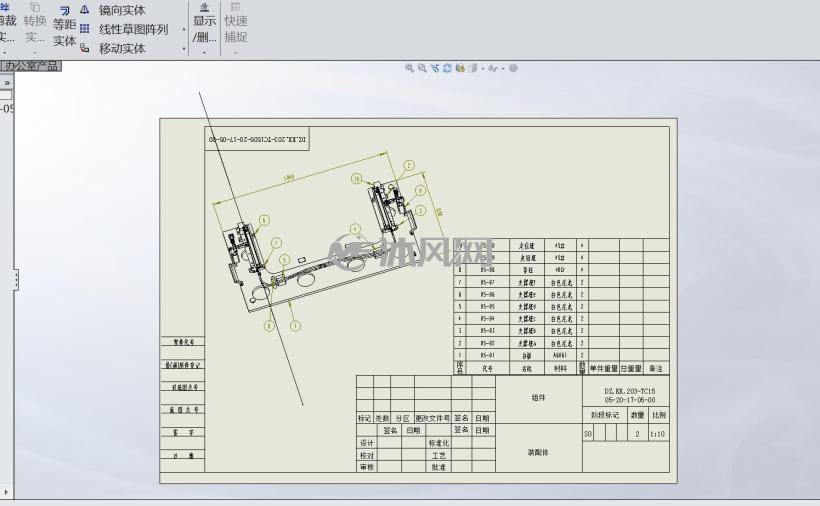Click the 设计 cell in title block
820x506 pixels.
367,443
